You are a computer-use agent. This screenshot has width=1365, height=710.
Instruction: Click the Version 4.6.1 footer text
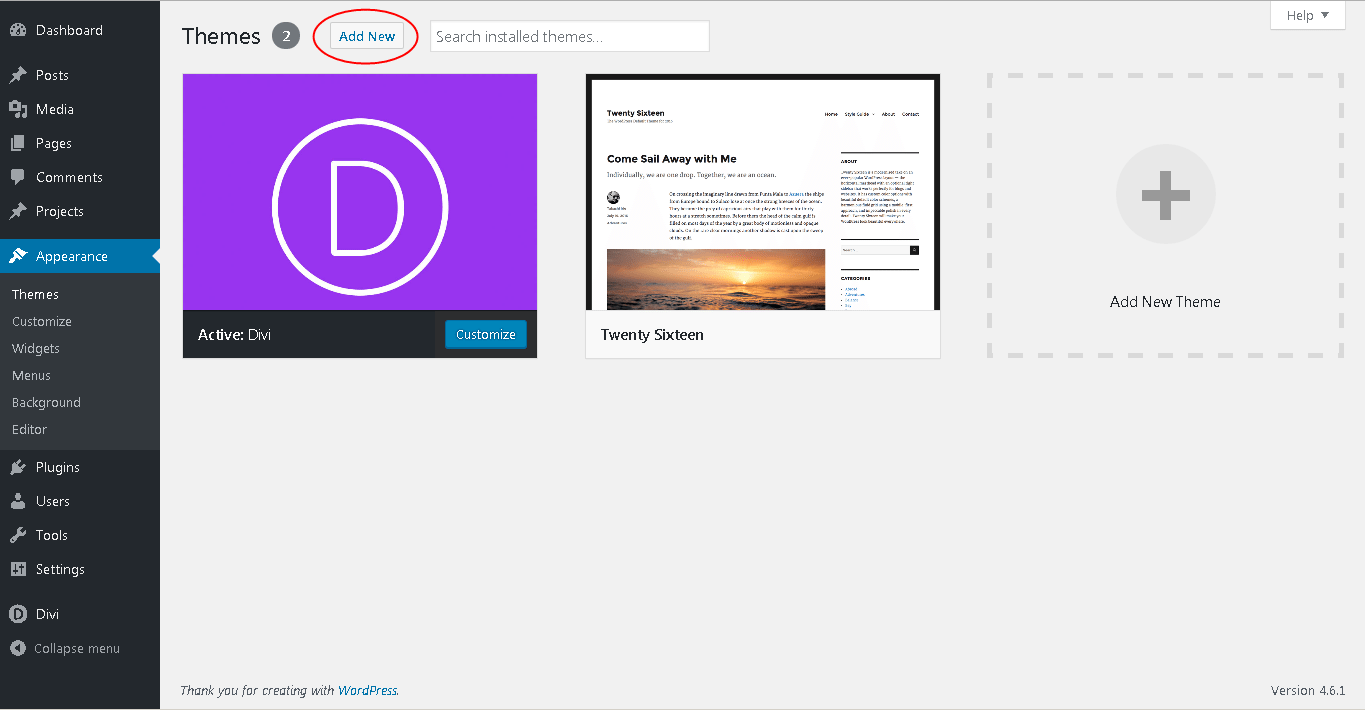pyautogui.click(x=1308, y=690)
